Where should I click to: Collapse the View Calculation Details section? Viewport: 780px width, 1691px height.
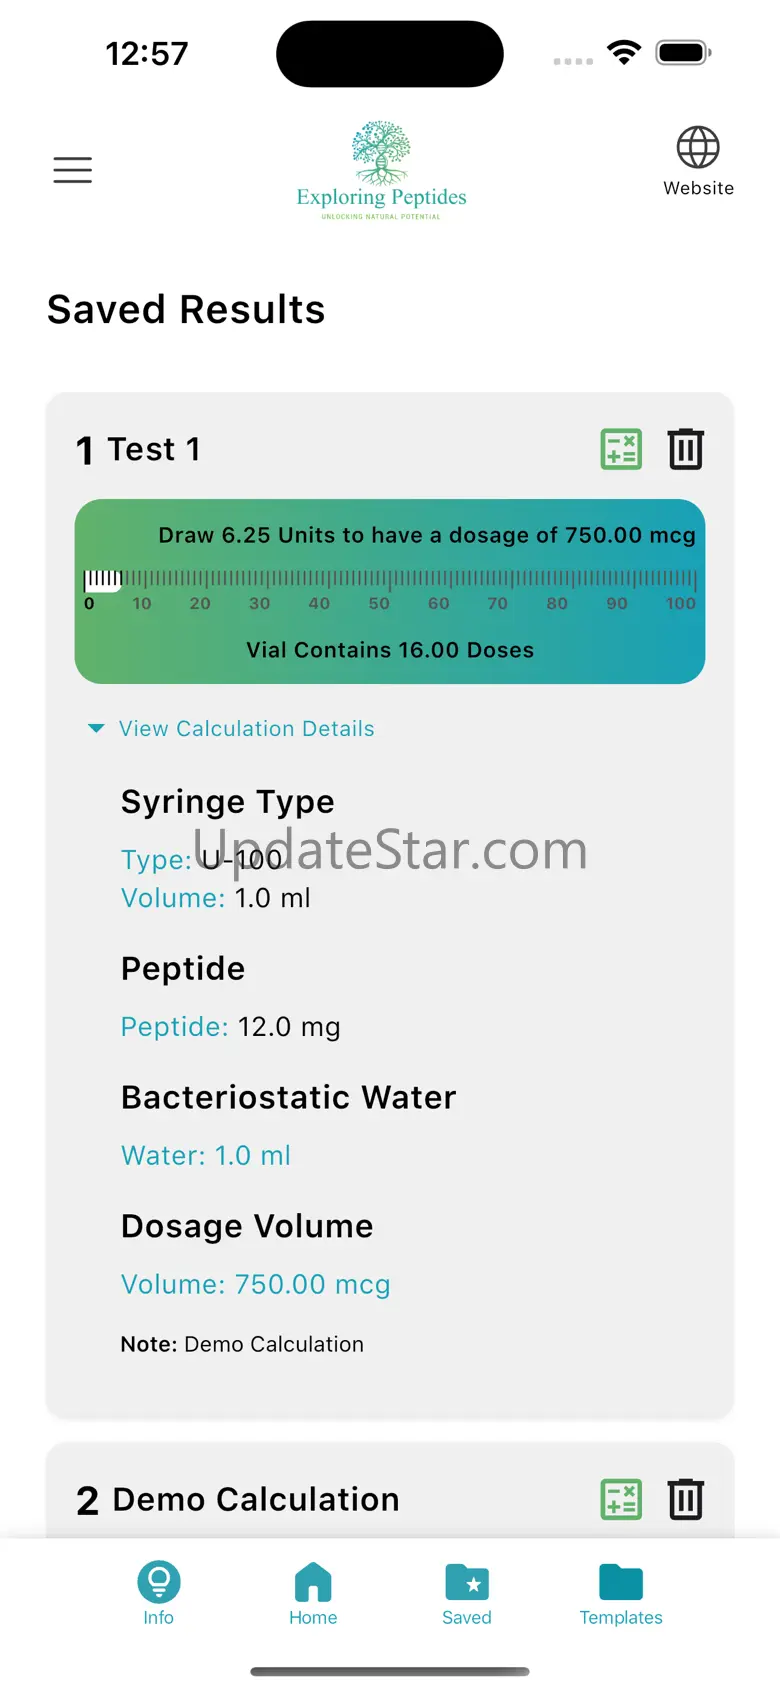click(232, 729)
